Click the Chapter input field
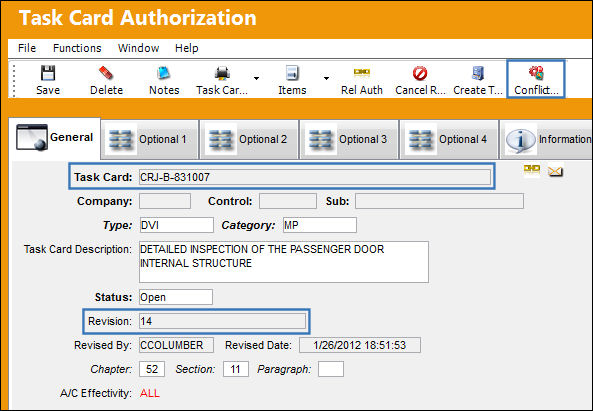The height and width of the screenshot is (411, 593). click(152, 369)
